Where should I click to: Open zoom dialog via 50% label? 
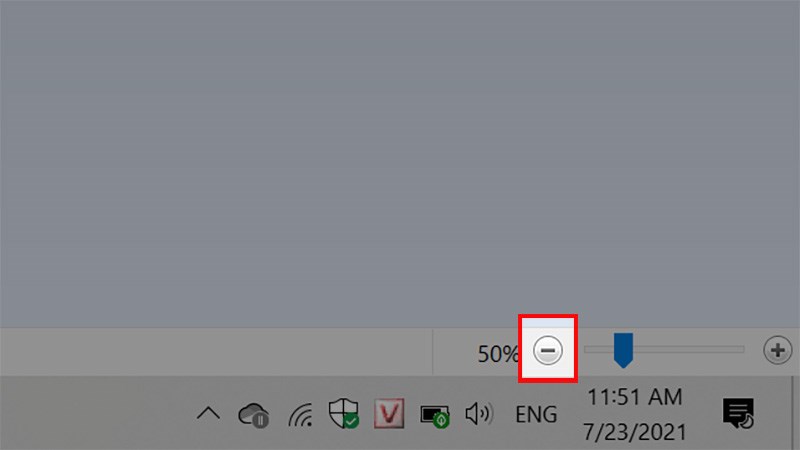point(497,354)
